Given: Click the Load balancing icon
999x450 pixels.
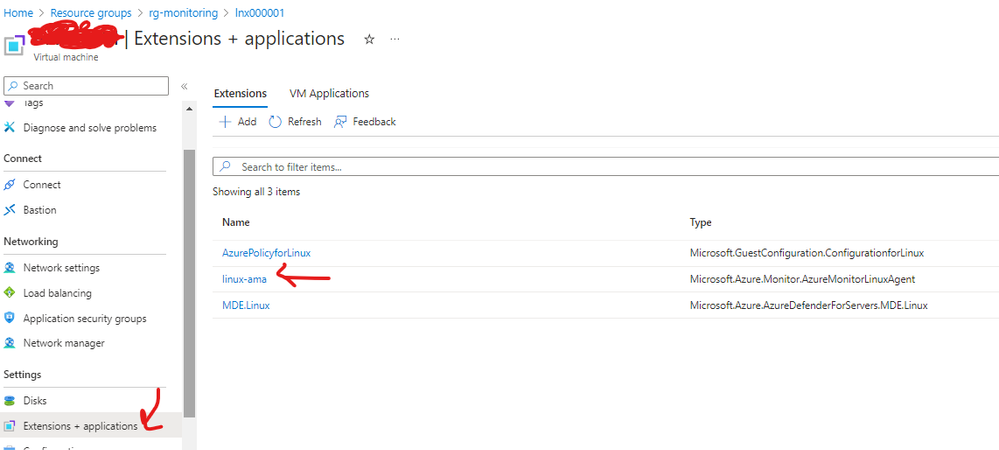Looking at the screenshot, I should pos(9,293).
